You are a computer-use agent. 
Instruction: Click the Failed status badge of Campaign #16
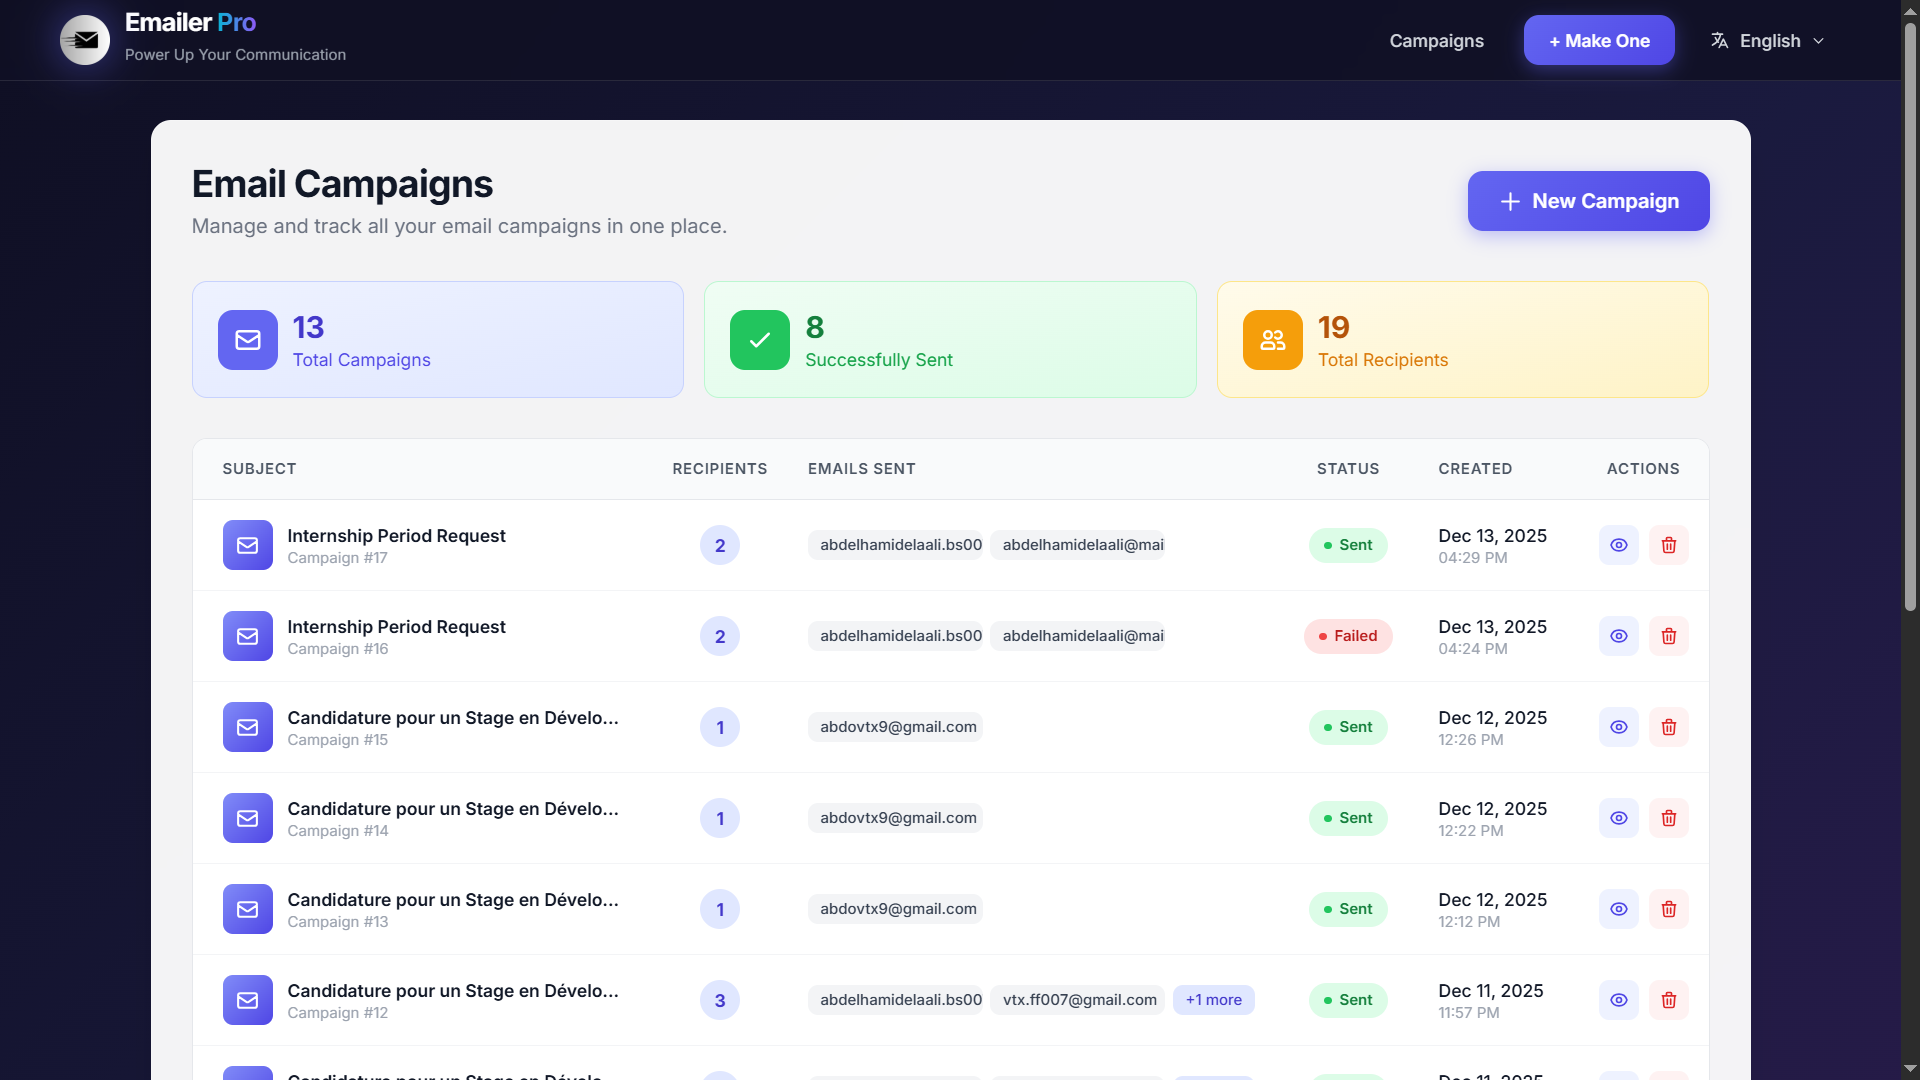point(1348,636)
